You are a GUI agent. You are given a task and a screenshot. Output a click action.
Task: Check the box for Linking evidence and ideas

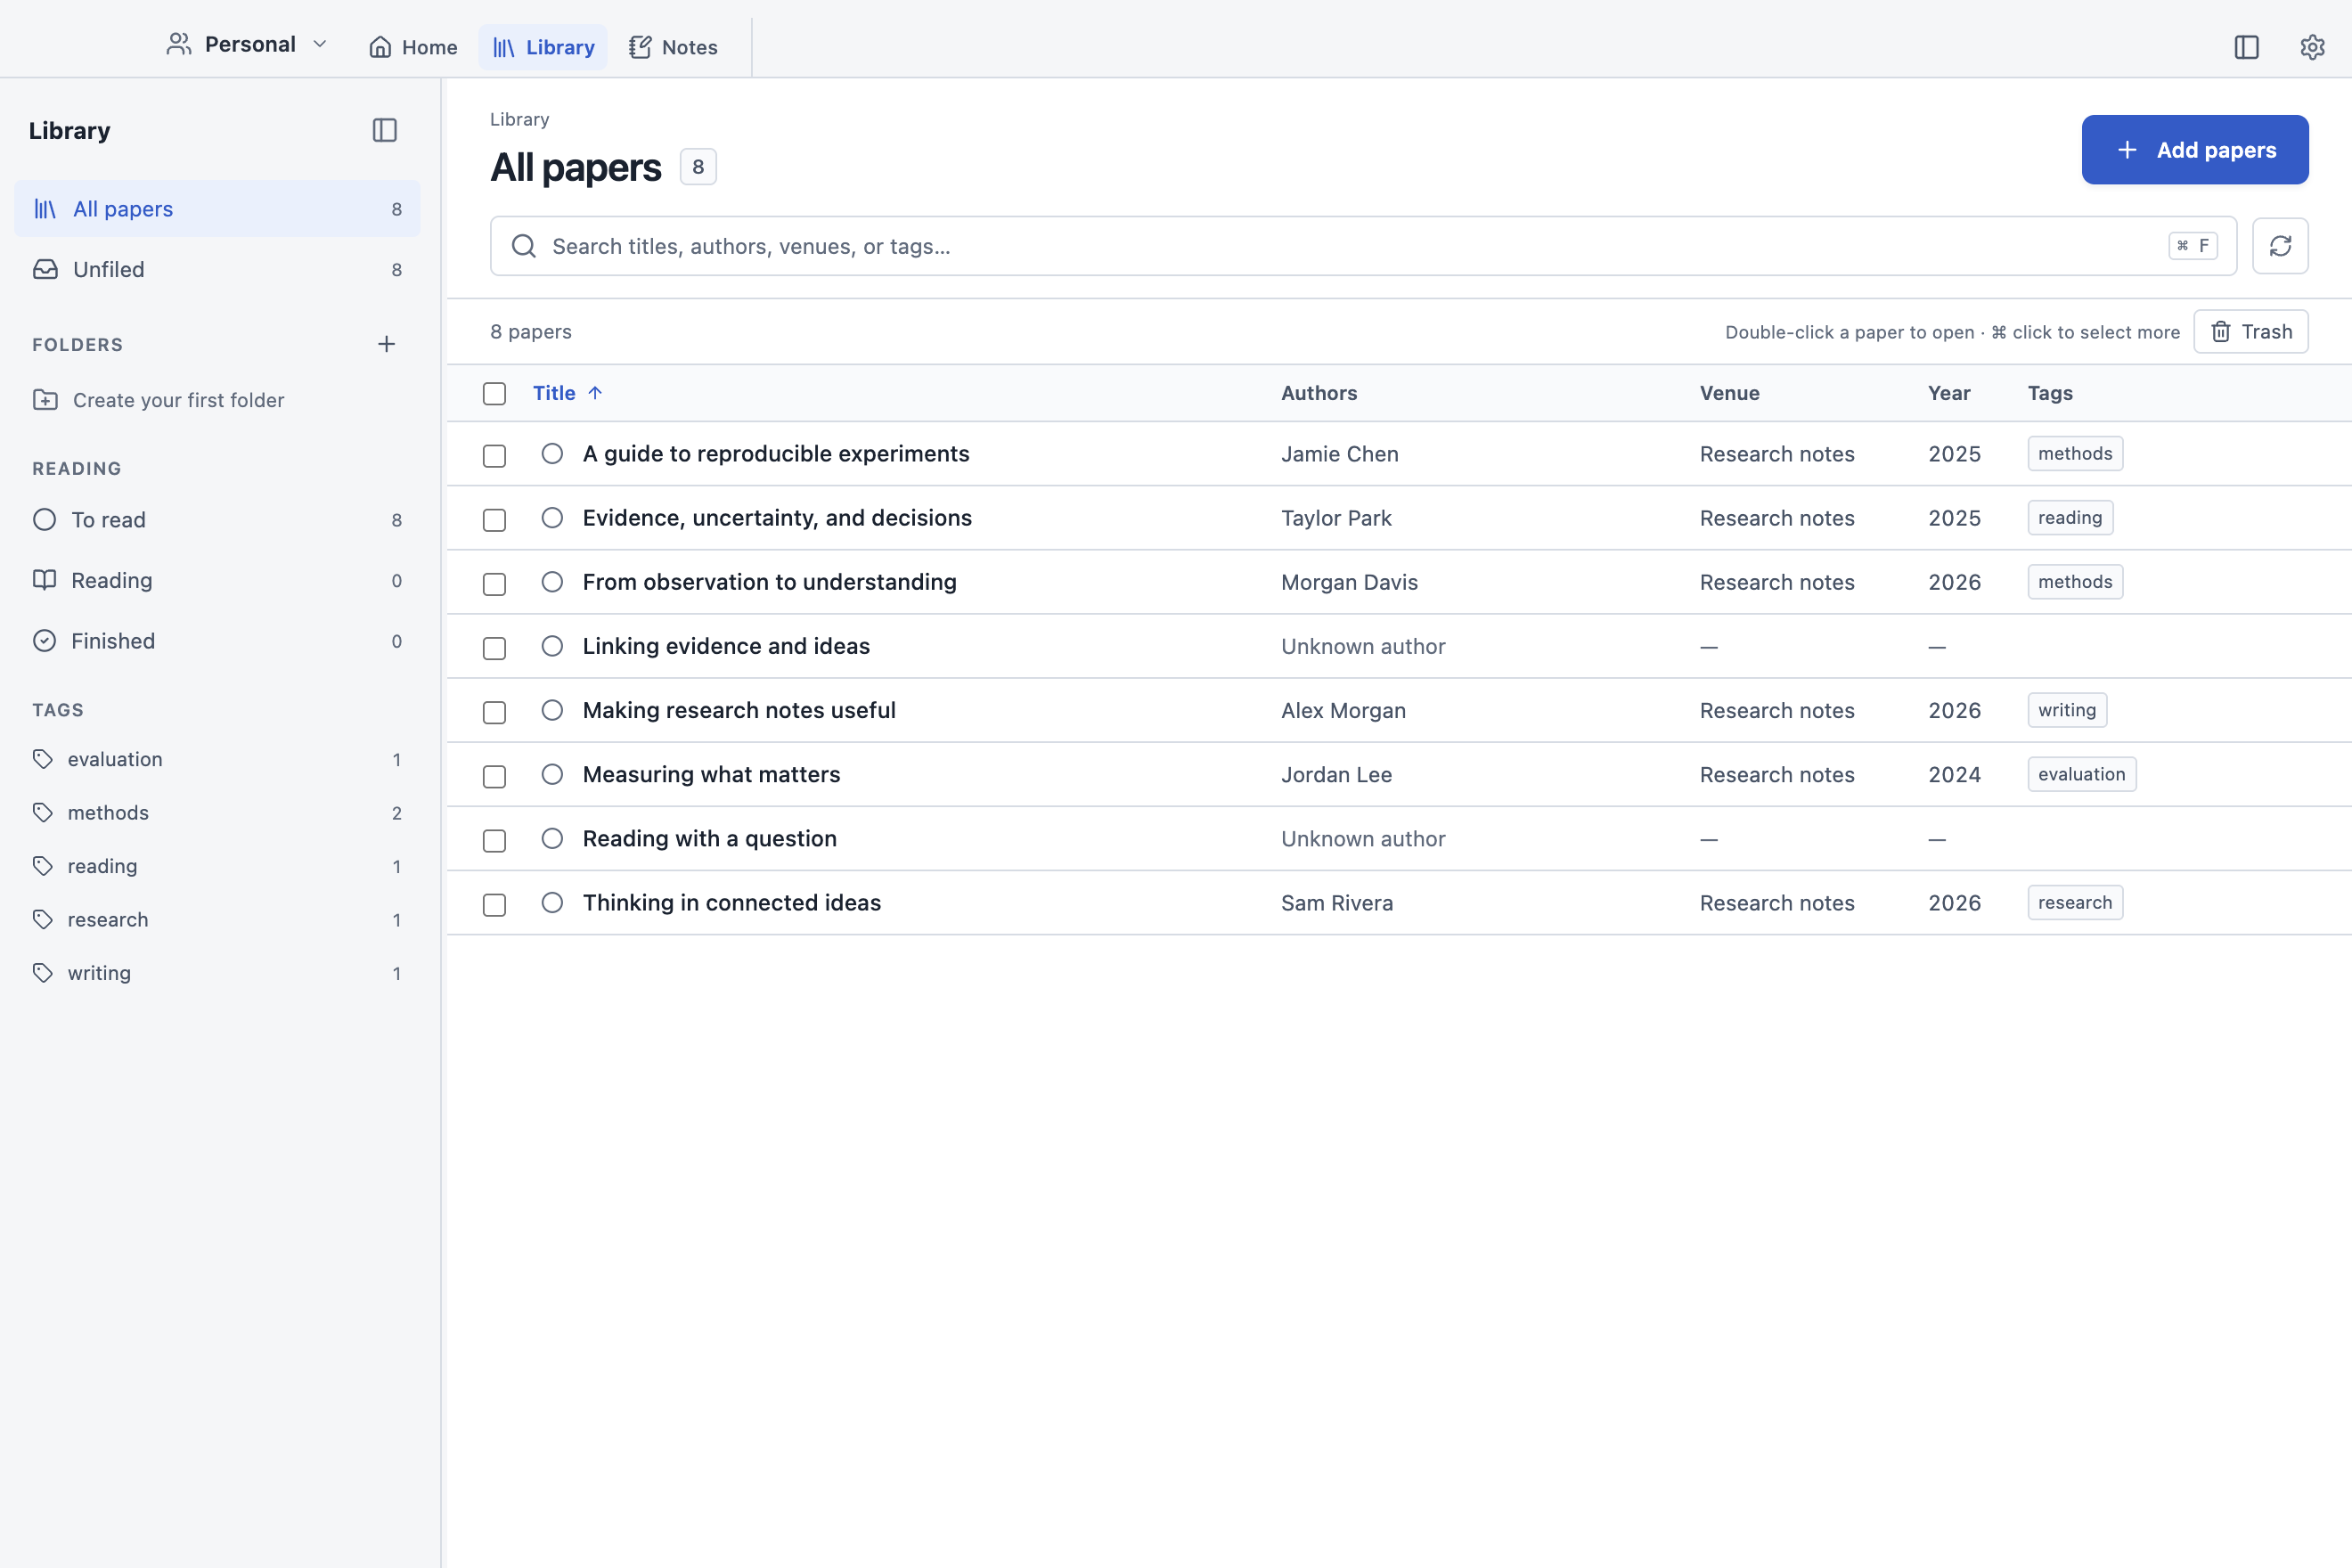pyautogui.click(x=494, y=647)
